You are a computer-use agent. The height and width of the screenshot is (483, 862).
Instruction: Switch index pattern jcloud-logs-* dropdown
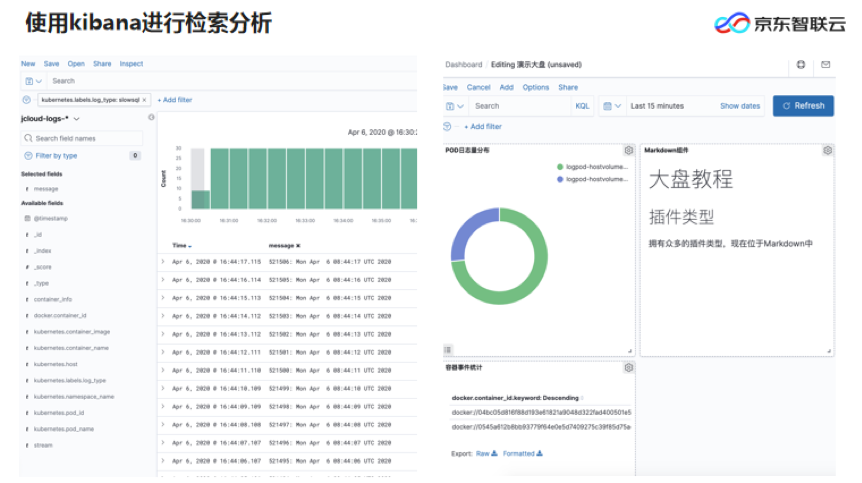click(50, 119)
